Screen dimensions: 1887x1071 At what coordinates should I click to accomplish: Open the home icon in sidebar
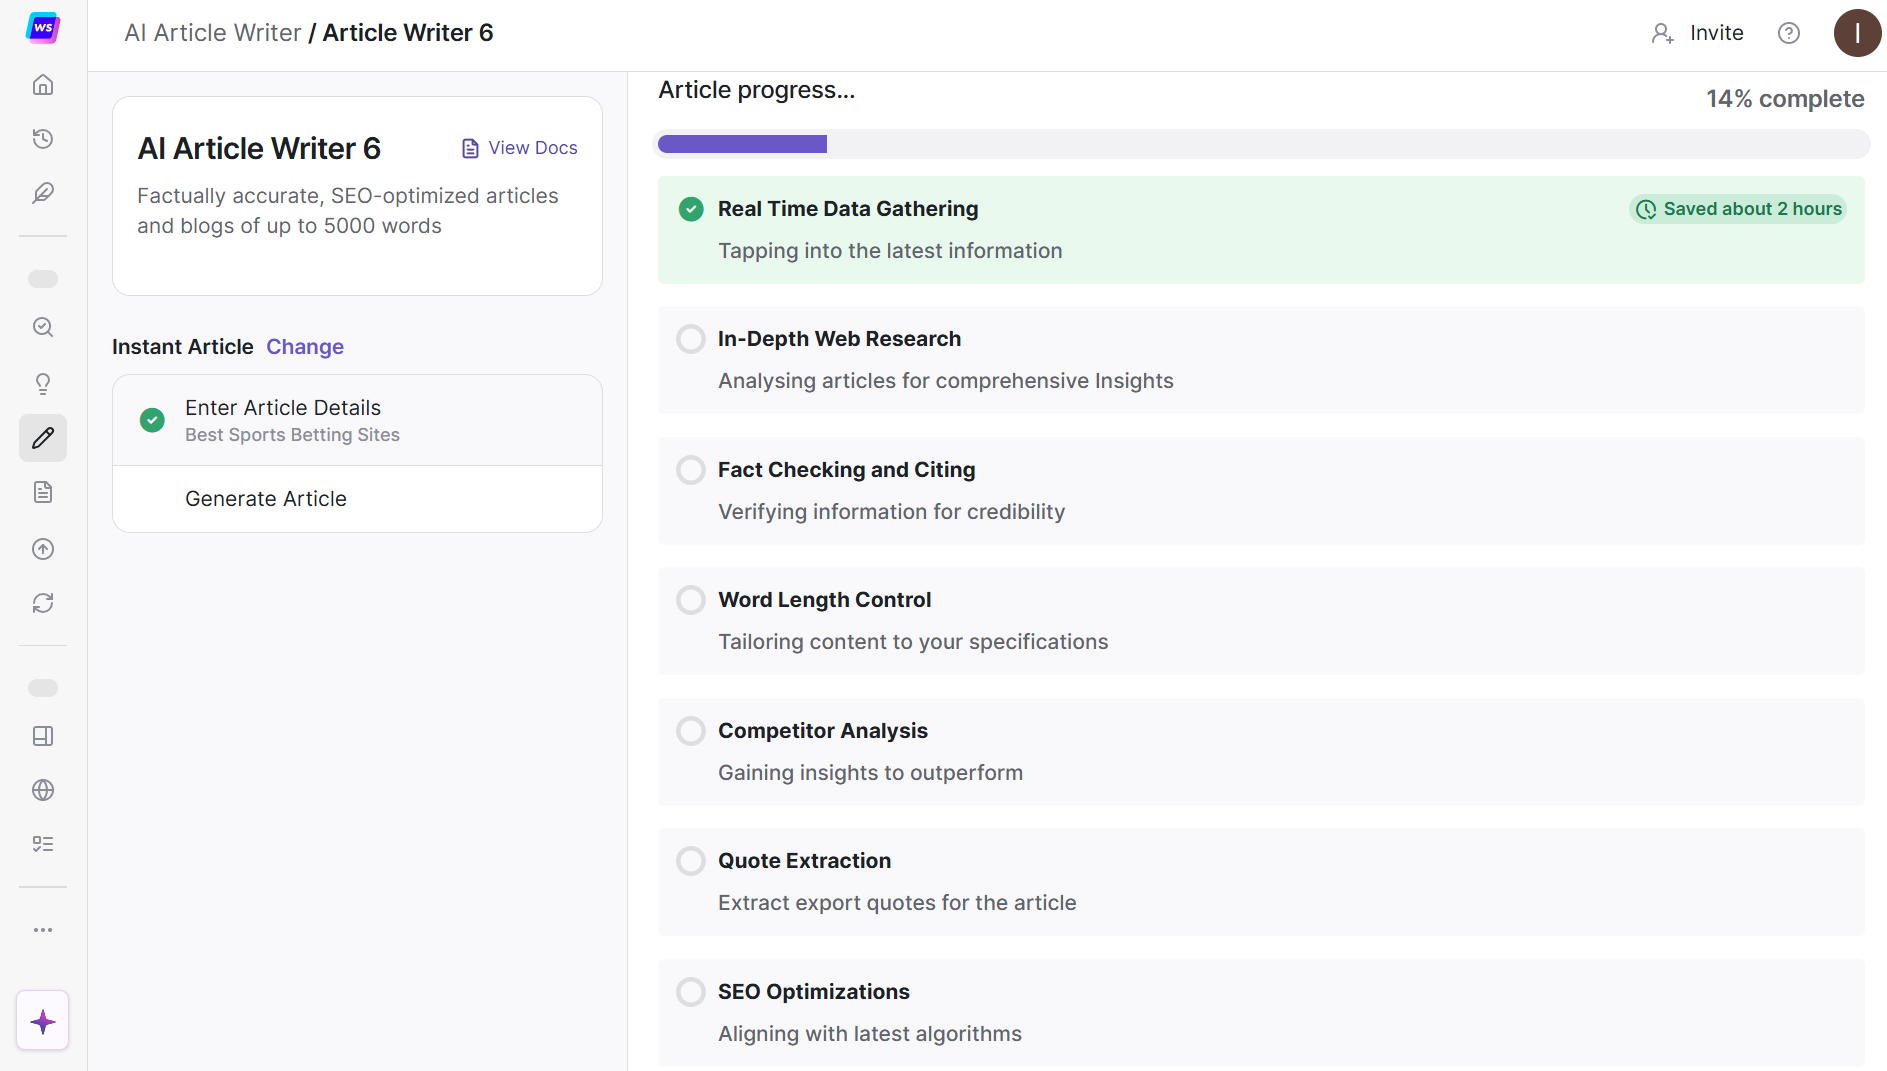pos(43,85)
